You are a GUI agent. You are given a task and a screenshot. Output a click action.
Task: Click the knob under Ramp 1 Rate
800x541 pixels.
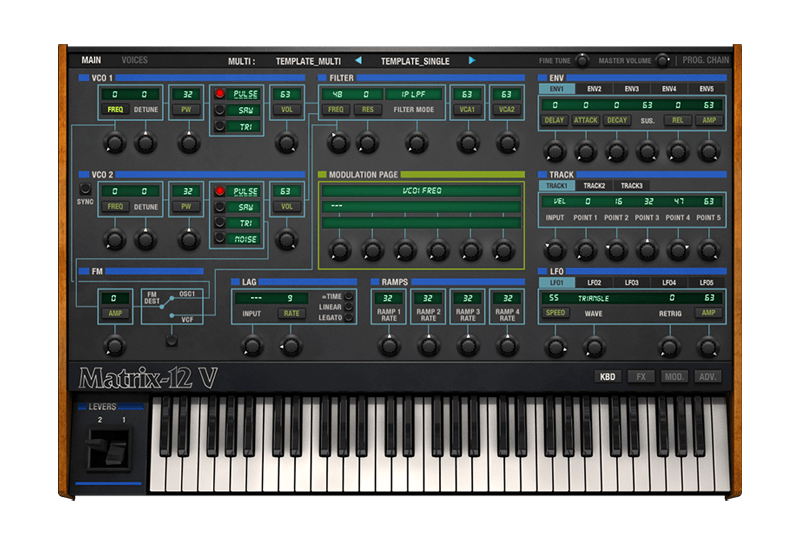pyautogui.click(x=388, y=345)
